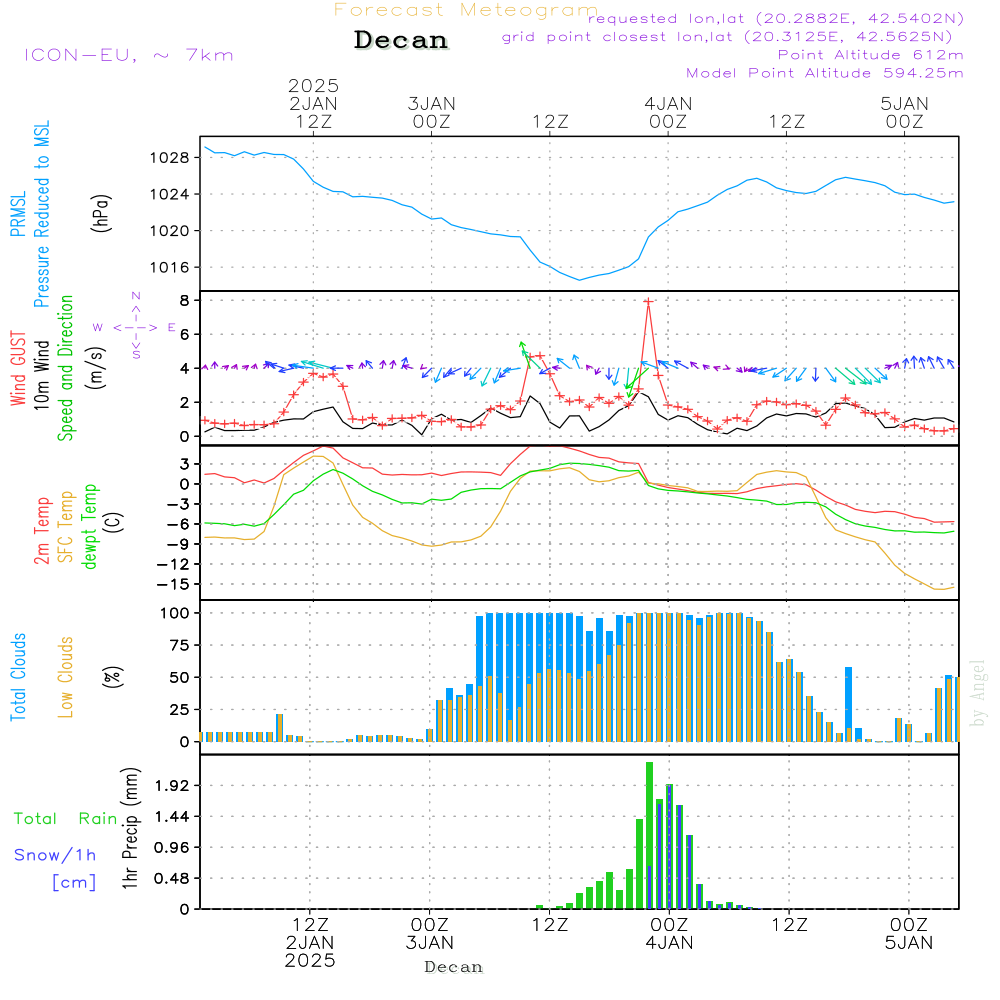The height and width of the screenshot is (1000, 1000).
Task: Click the 1.92 precipitation axis value
Action: 172,786
